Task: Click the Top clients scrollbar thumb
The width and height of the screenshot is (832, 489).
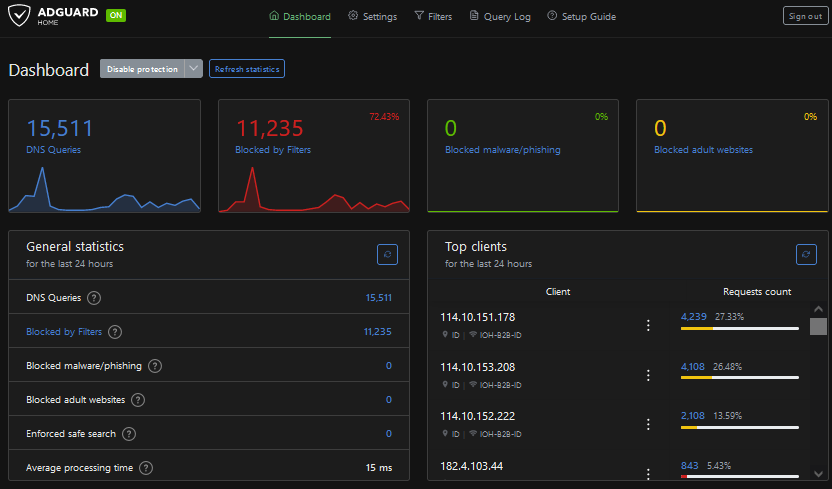Action: (818, 326)
